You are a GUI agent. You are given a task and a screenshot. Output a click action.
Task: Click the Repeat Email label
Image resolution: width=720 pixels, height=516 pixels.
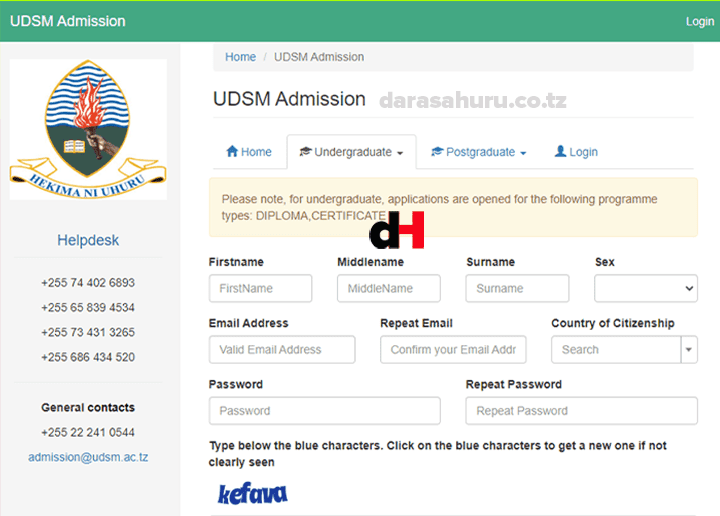[x=416, y=323]
